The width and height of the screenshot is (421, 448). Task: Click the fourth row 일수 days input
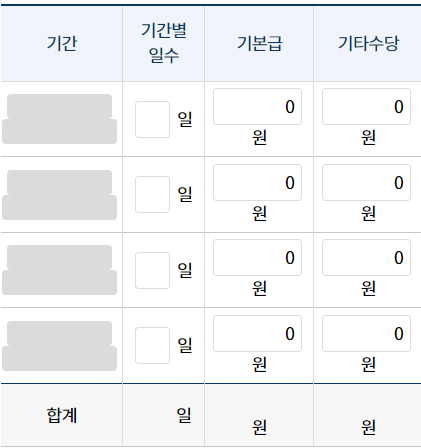152,345
